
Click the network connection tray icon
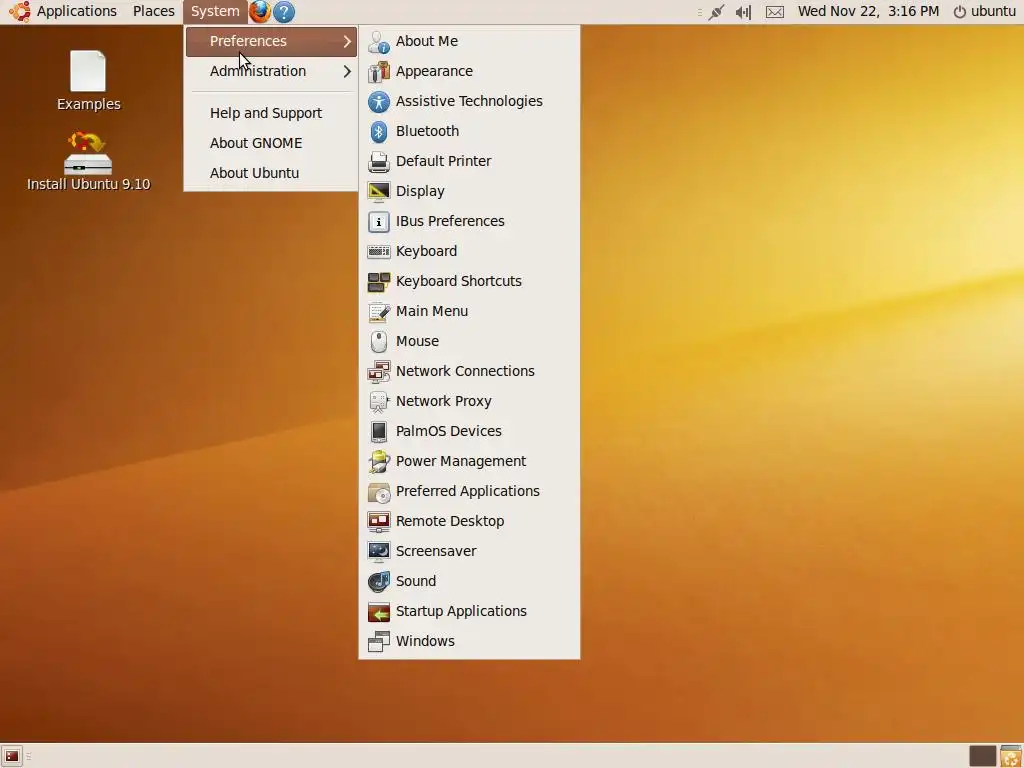tap(716, 12)
